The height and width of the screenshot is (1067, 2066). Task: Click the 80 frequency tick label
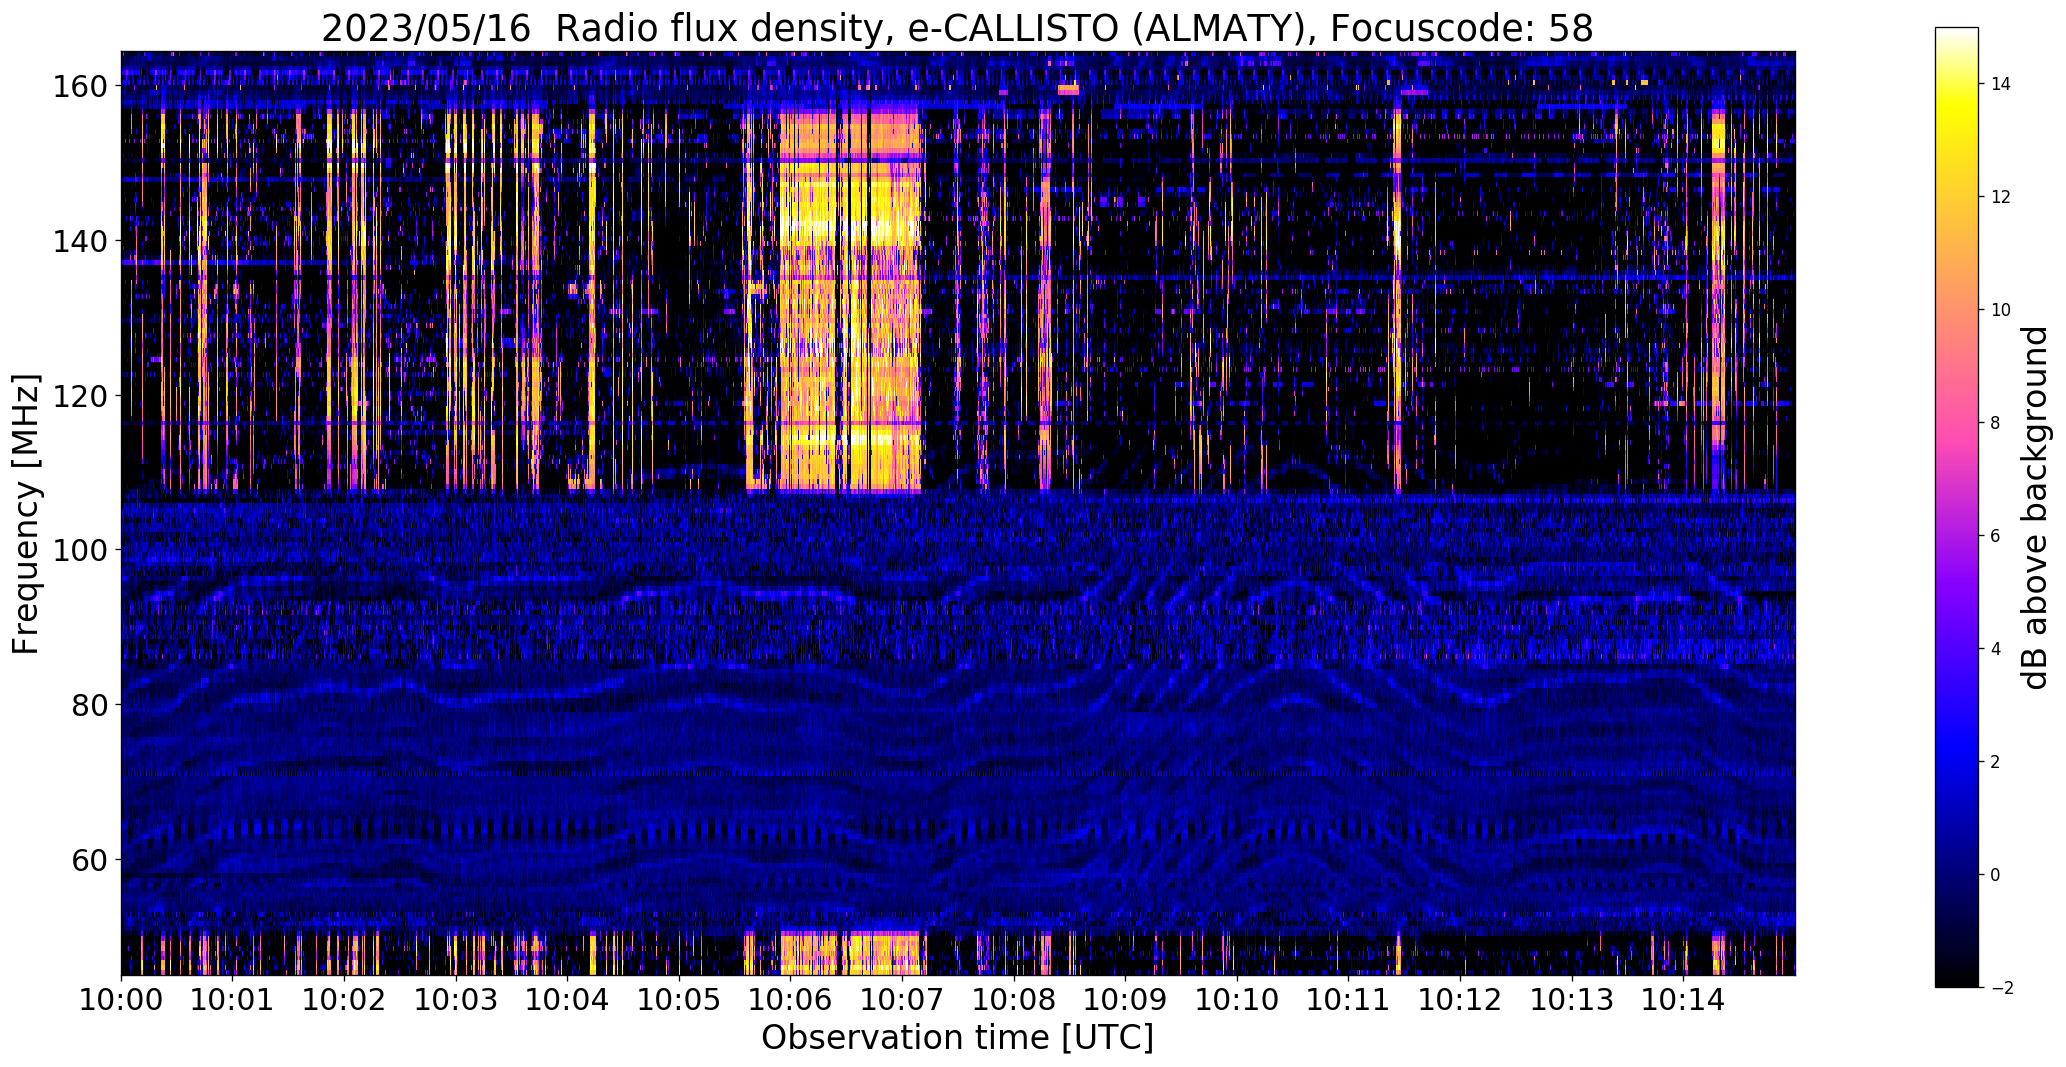pyautogui.click(x=89, y=705)
